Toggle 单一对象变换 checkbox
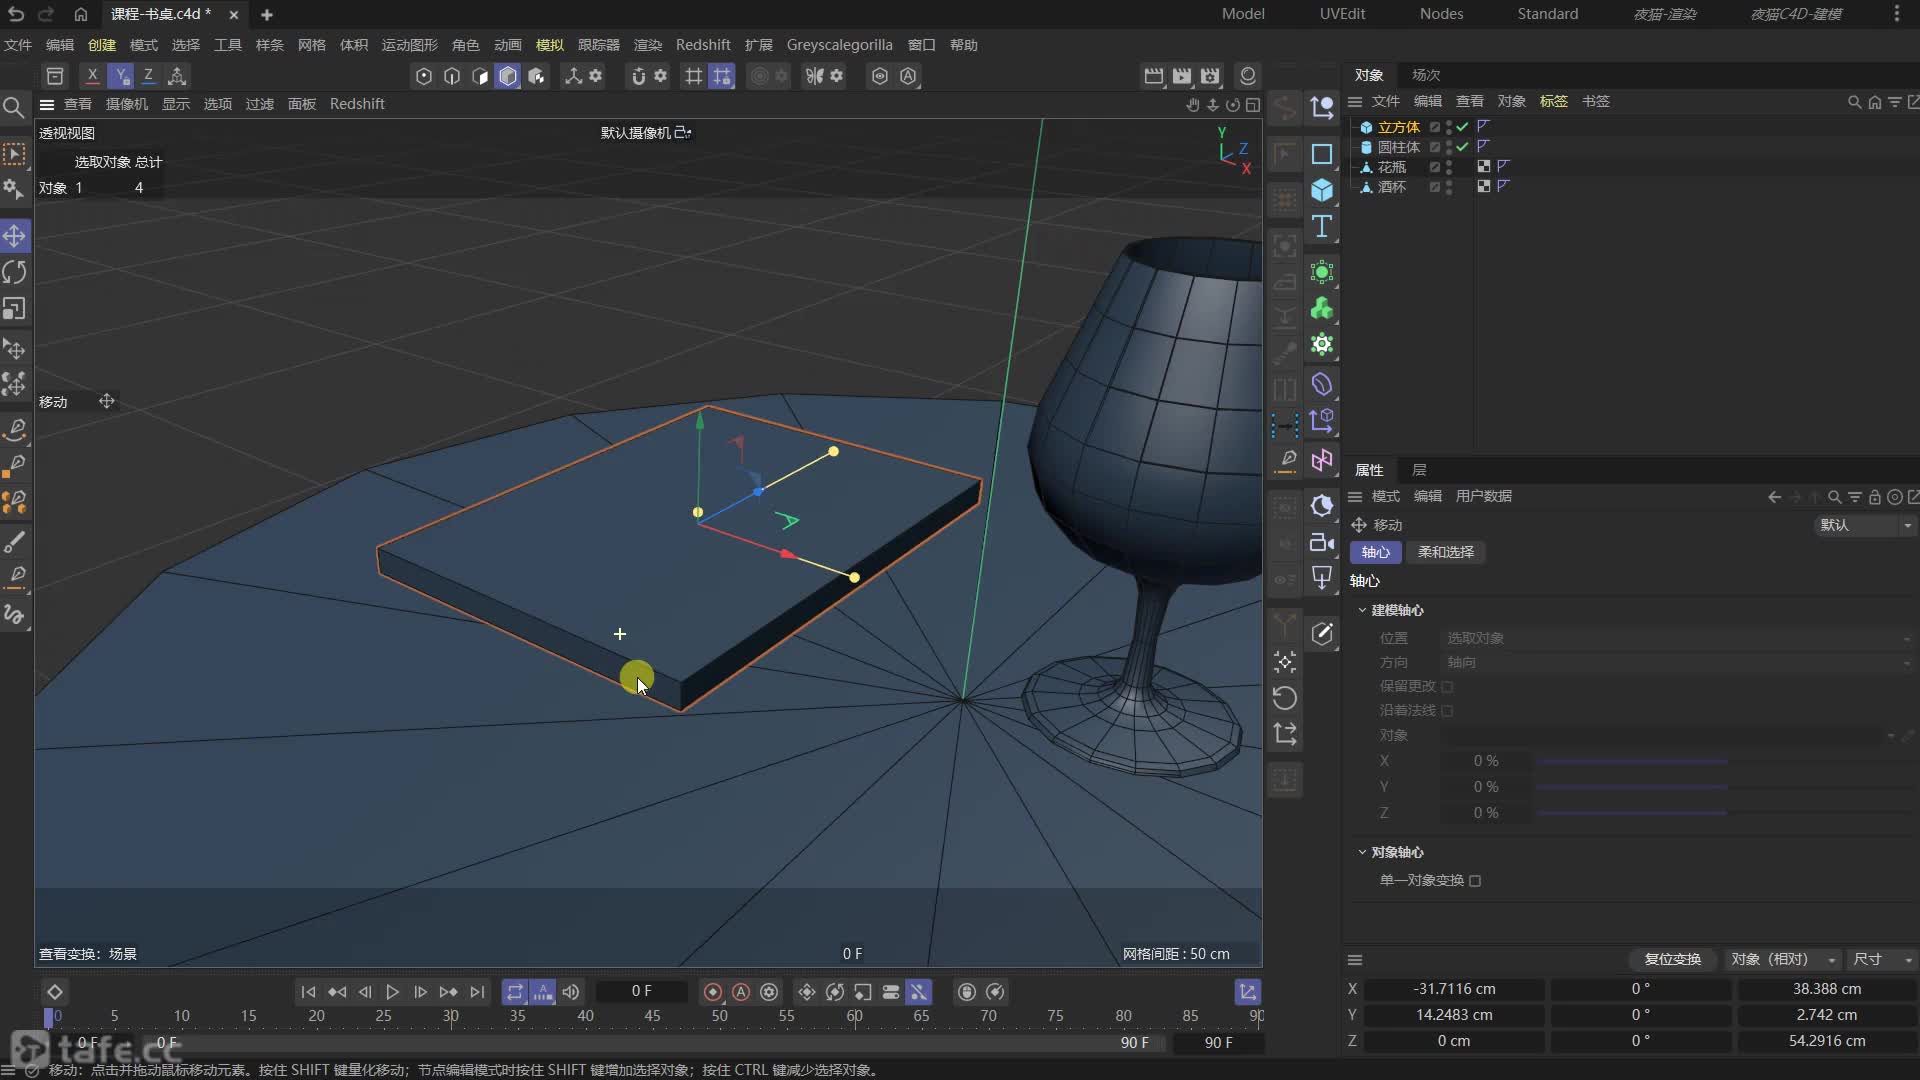This screenshot has height=1080, width=1920. [1475, 881]
